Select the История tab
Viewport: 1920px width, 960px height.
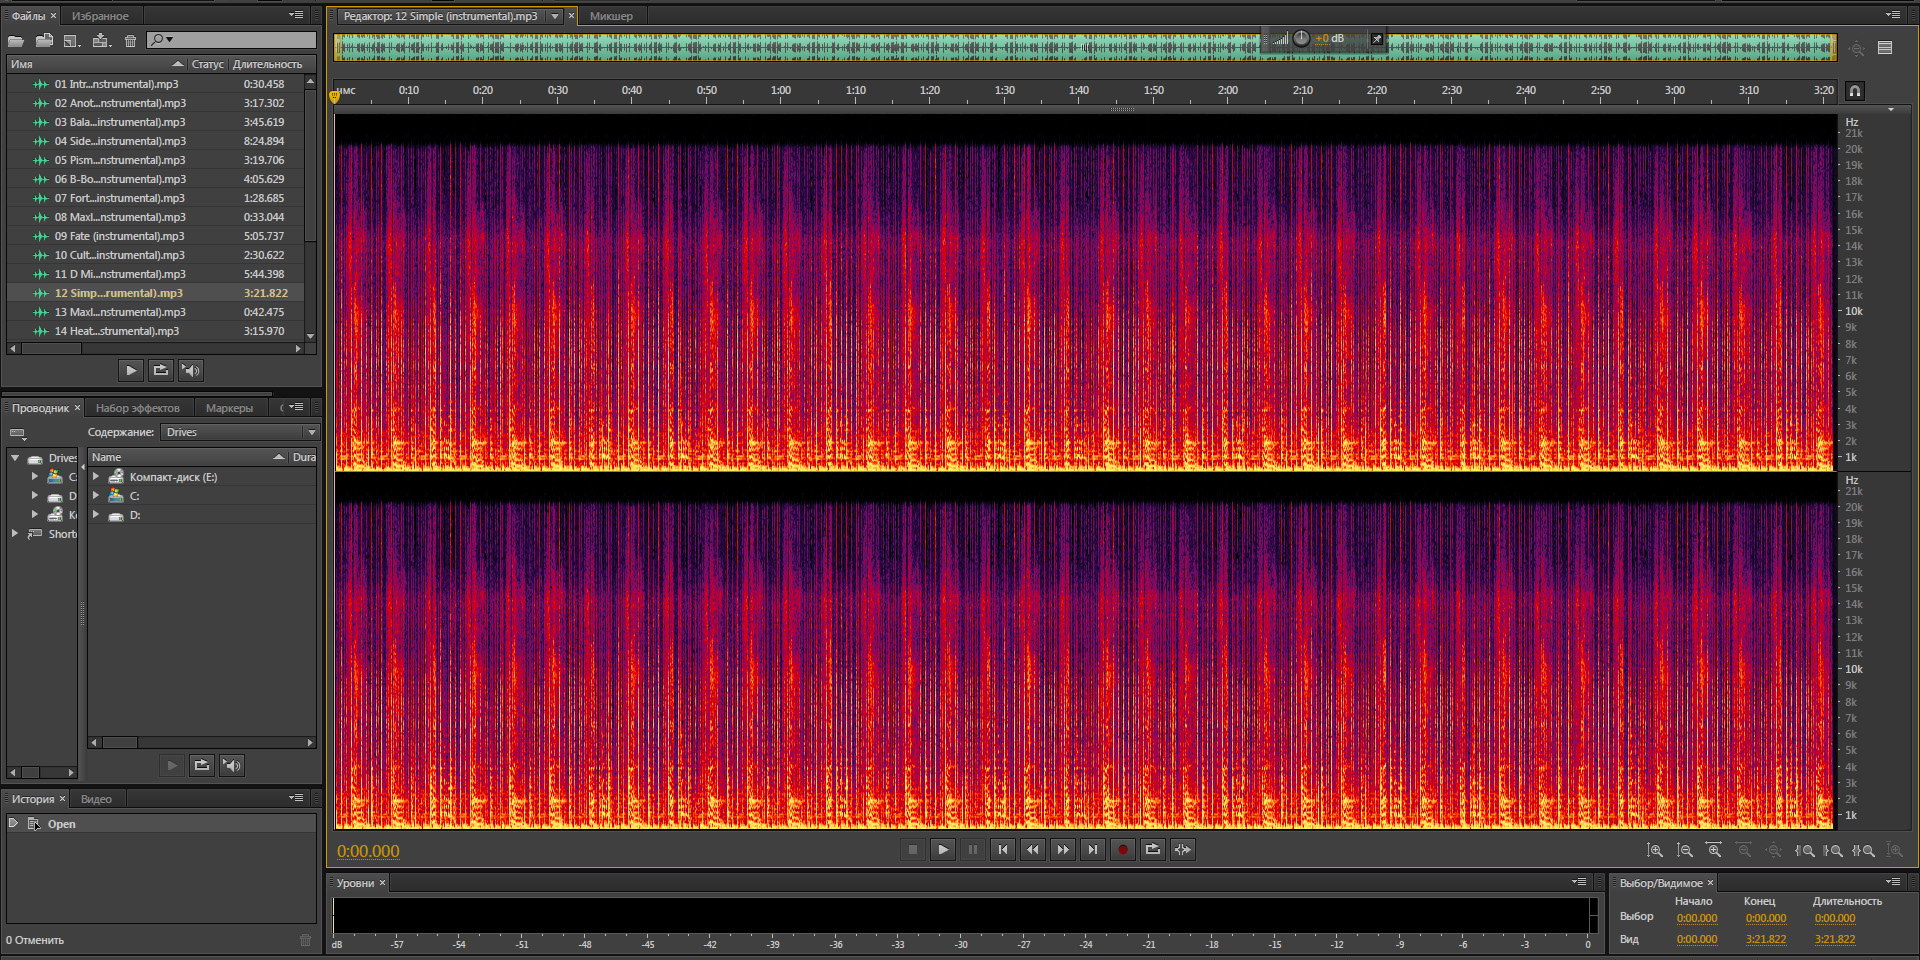[x=33, y=799]
